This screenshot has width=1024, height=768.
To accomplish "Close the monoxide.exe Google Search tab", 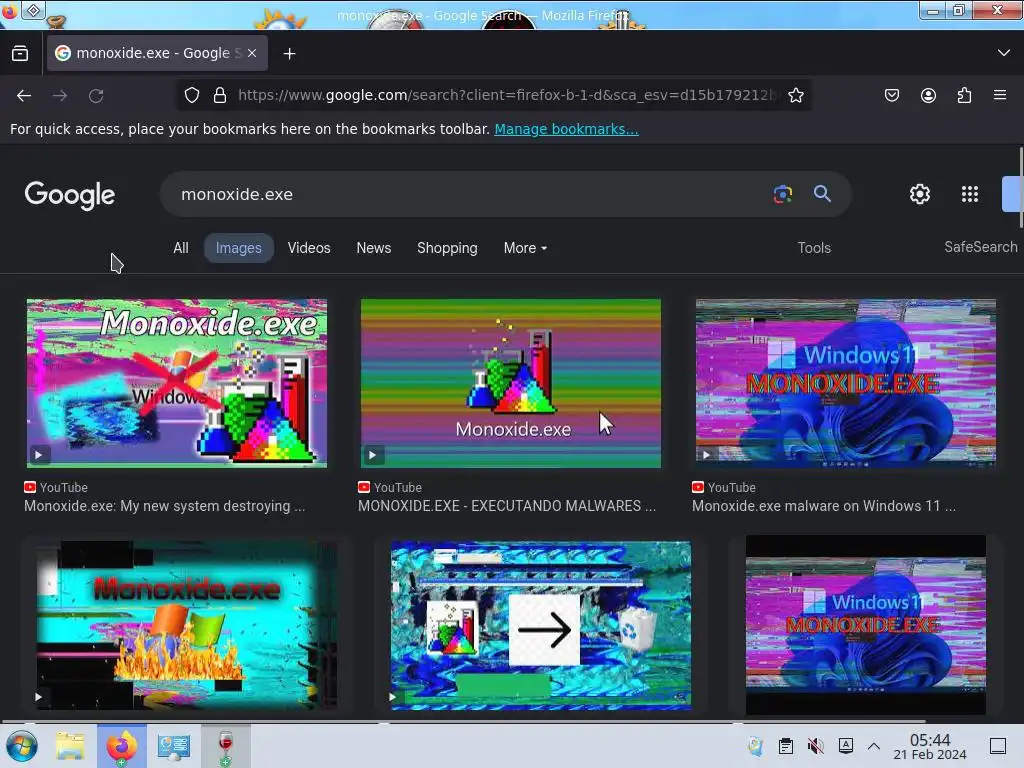I will (x=252, y=53).
